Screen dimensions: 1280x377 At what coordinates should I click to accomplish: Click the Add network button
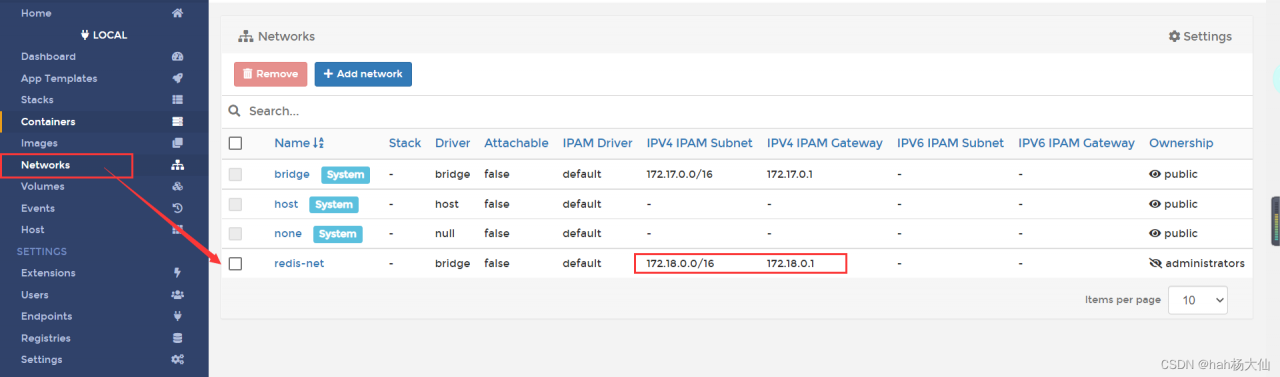(x=363, y=74)
